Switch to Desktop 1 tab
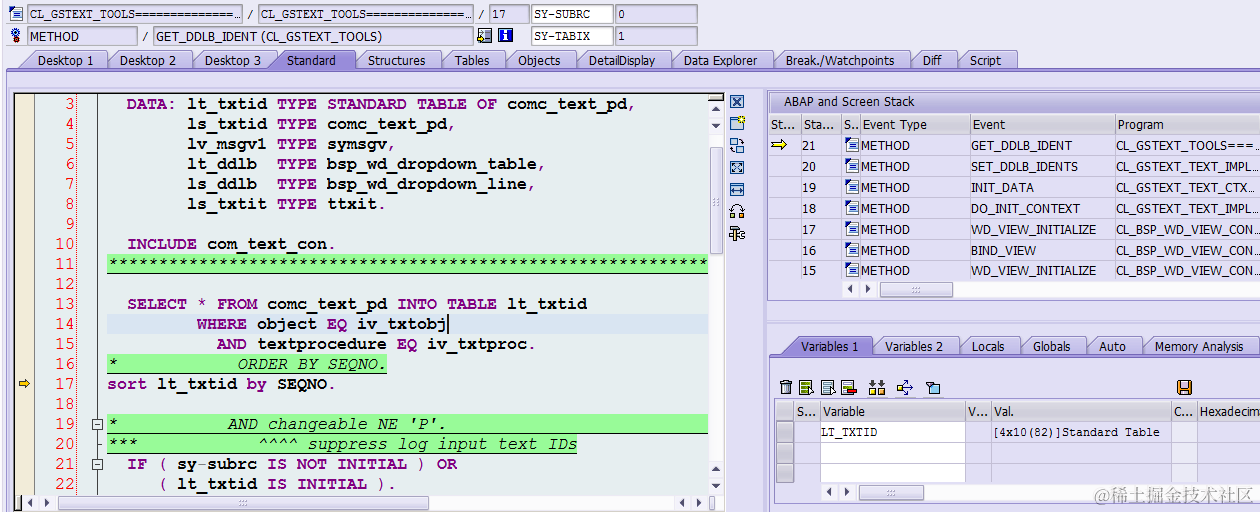The width and height of the screenshot is (1260, 512). point(65,60)
